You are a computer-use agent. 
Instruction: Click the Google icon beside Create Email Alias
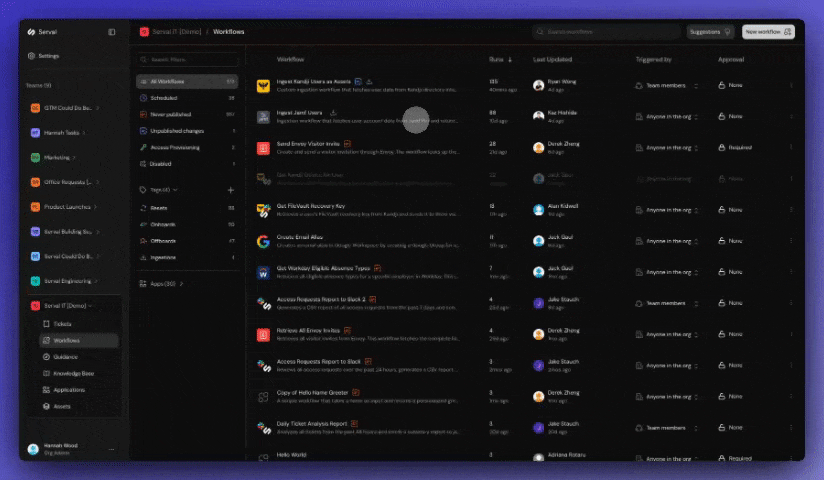tap(263, 241)
